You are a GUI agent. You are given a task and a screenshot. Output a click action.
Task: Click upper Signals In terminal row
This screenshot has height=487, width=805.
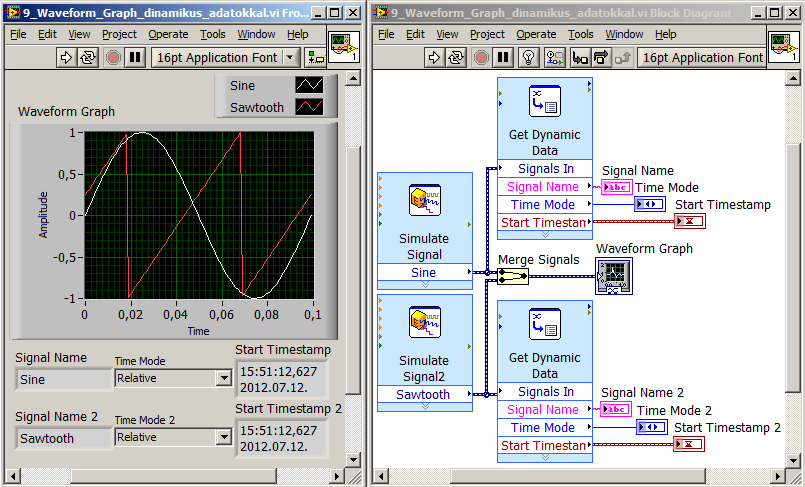545,168
